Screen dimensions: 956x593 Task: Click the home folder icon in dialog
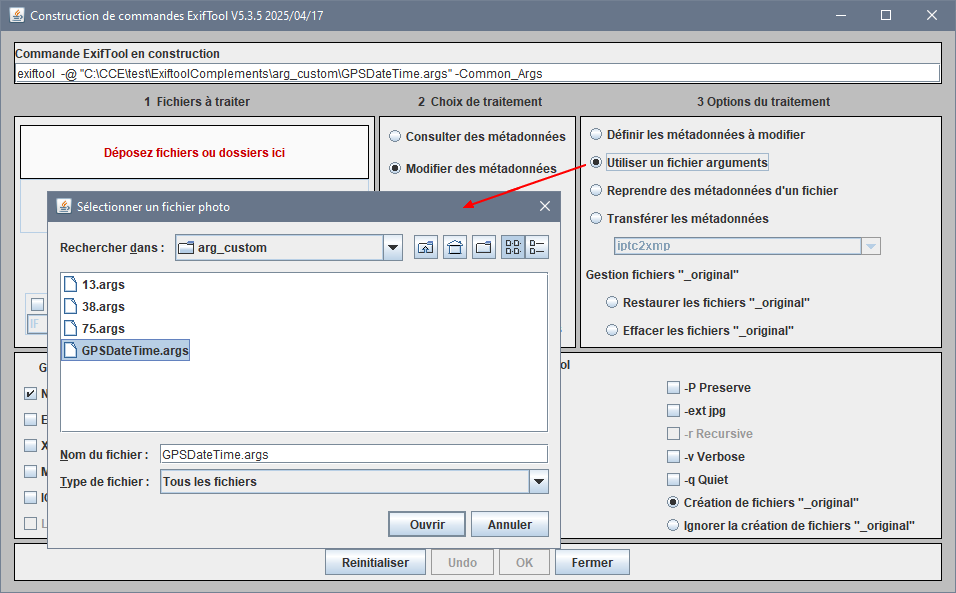[455, 247]
